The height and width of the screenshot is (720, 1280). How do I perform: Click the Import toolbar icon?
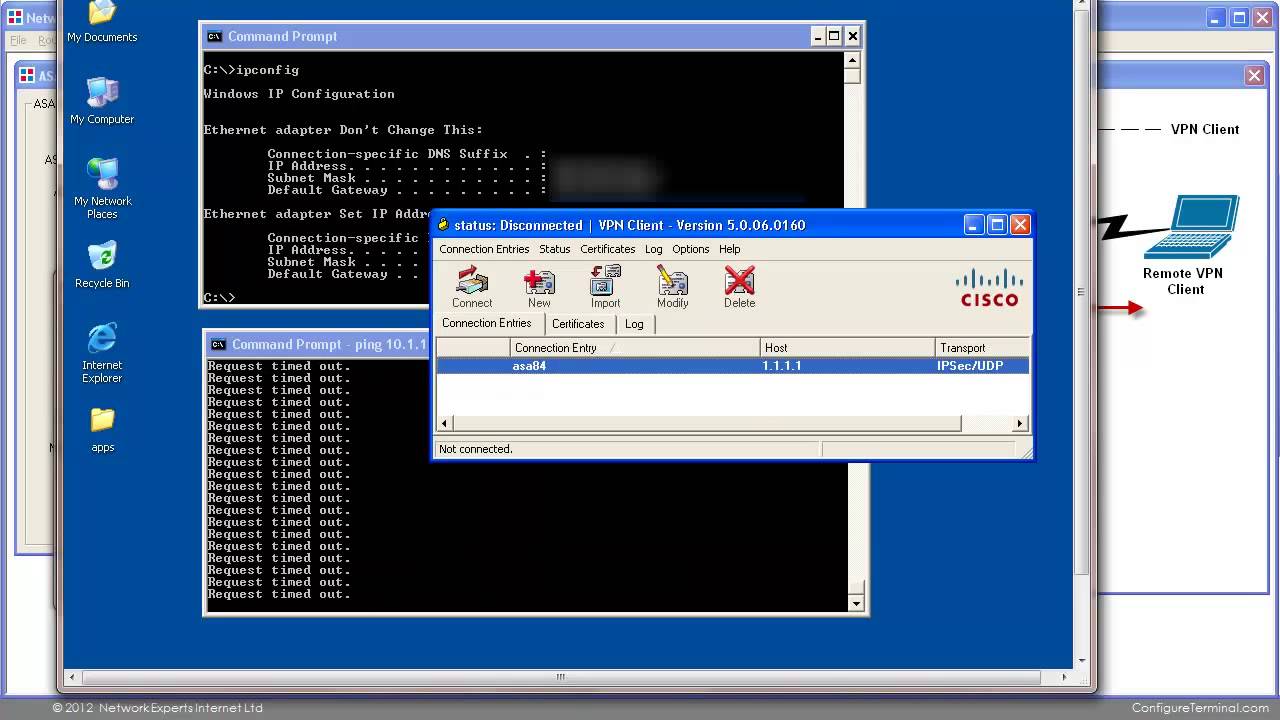pyautogui.click(x=605, y=287)
